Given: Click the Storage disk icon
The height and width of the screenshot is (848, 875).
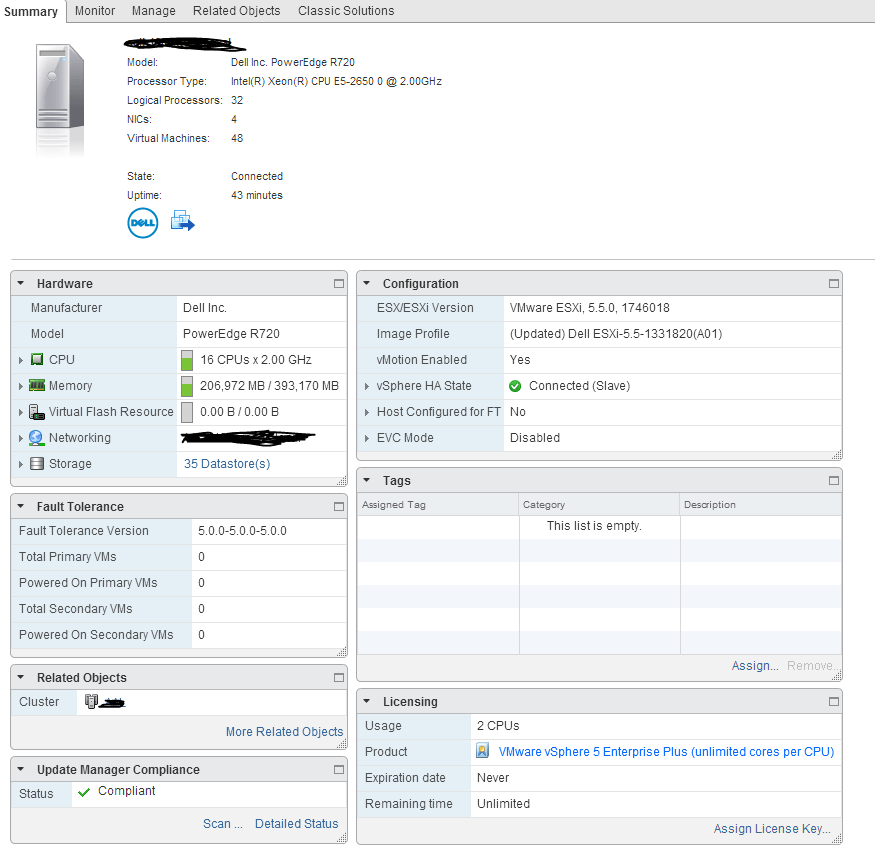Looking at the screenshot, I should (37, 464).
